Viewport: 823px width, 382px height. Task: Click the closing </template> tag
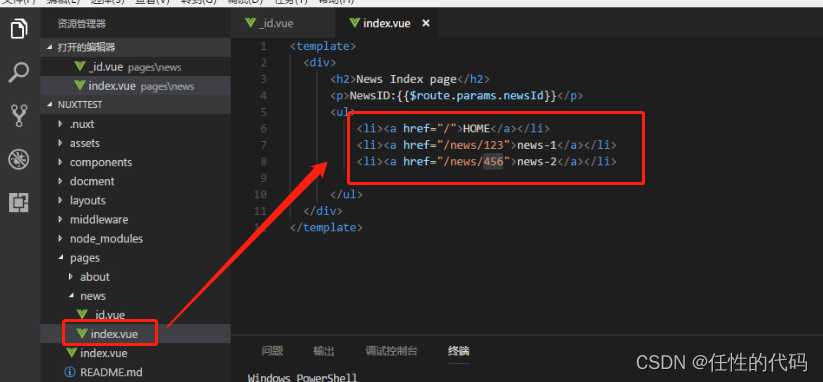point(326,228)
